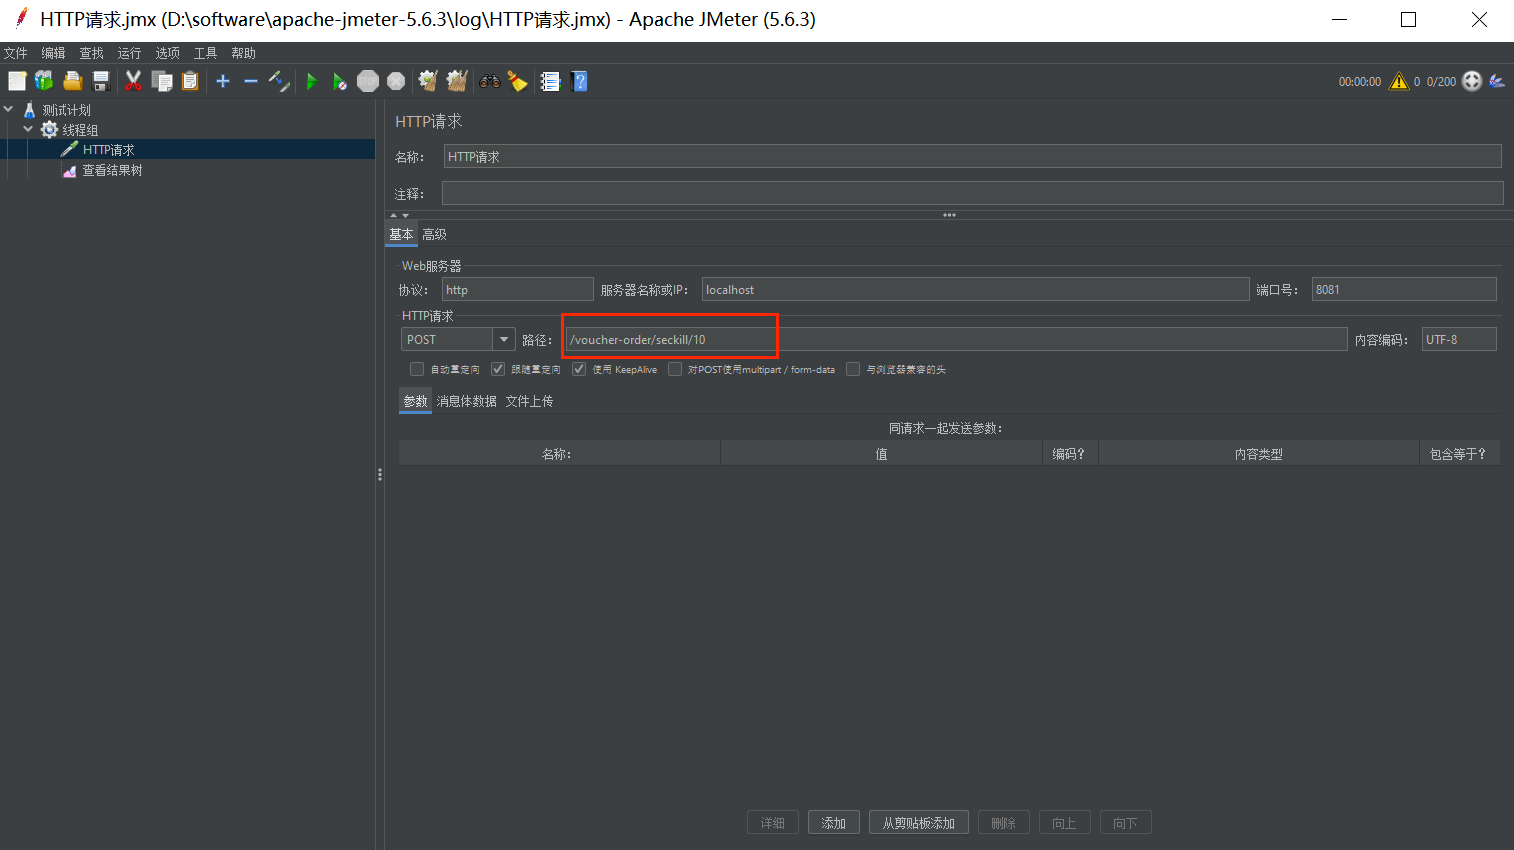The image size is (1514, 850).
Task: Click the 端口号 field showing 8081
Action: (x=1404, y=289)
